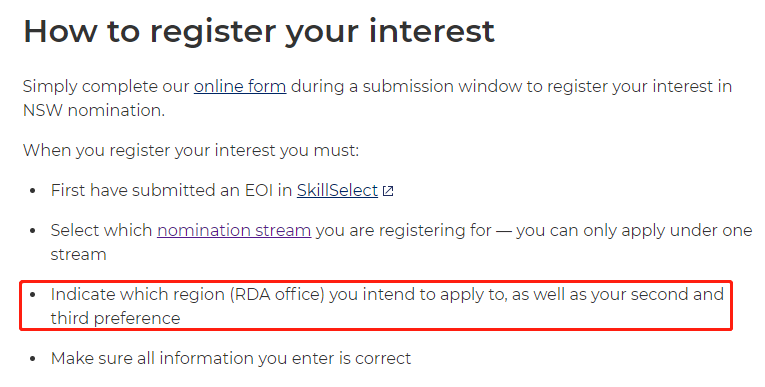Click the words NSW nomination in the paragraph
Screen dimensions: 765x387
[93, 110]
